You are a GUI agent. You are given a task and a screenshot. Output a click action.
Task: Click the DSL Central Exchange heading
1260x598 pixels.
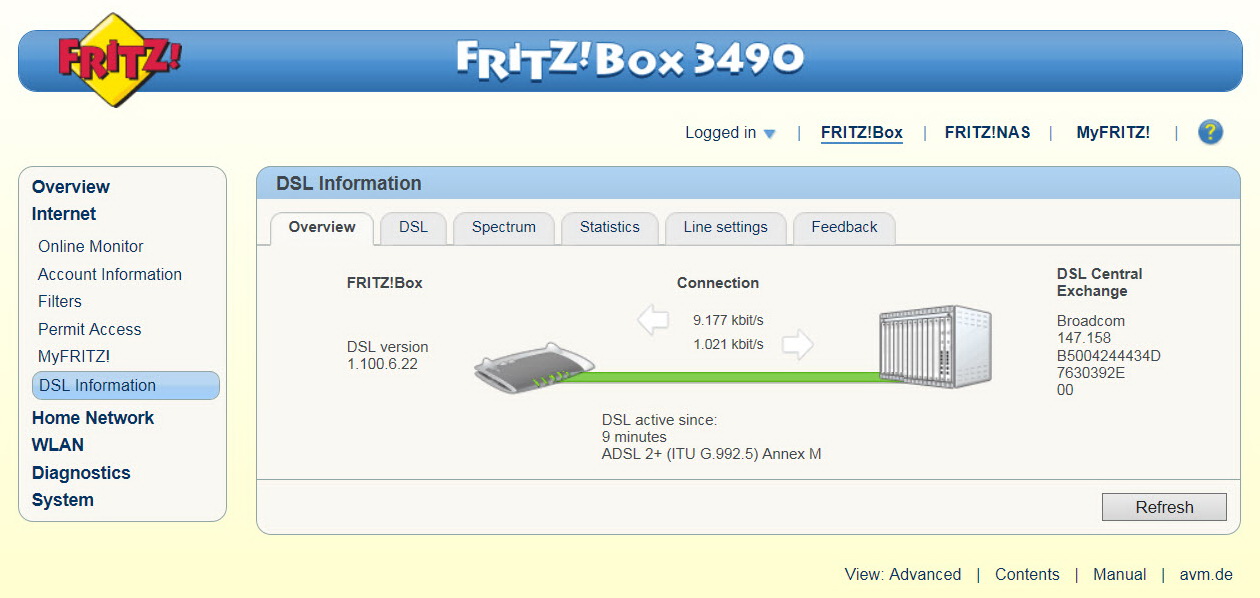point(1100,282)
